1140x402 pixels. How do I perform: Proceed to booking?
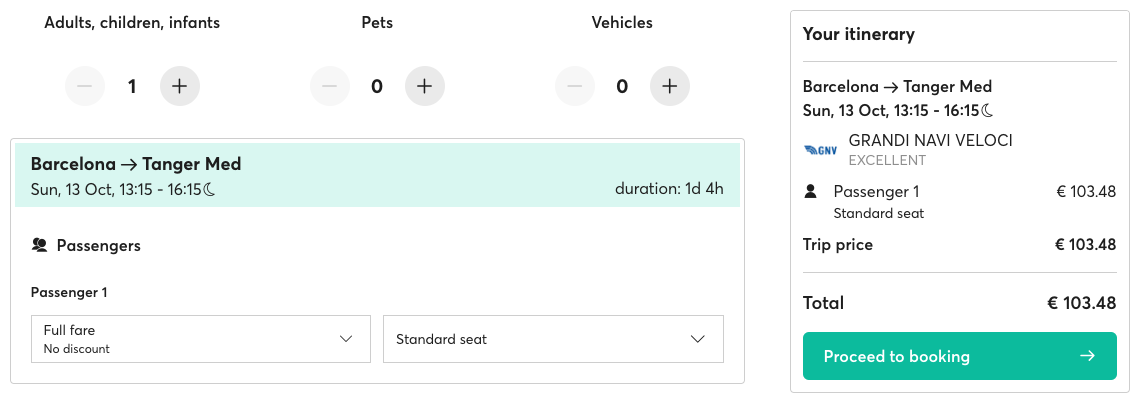(x=960, y=356)
